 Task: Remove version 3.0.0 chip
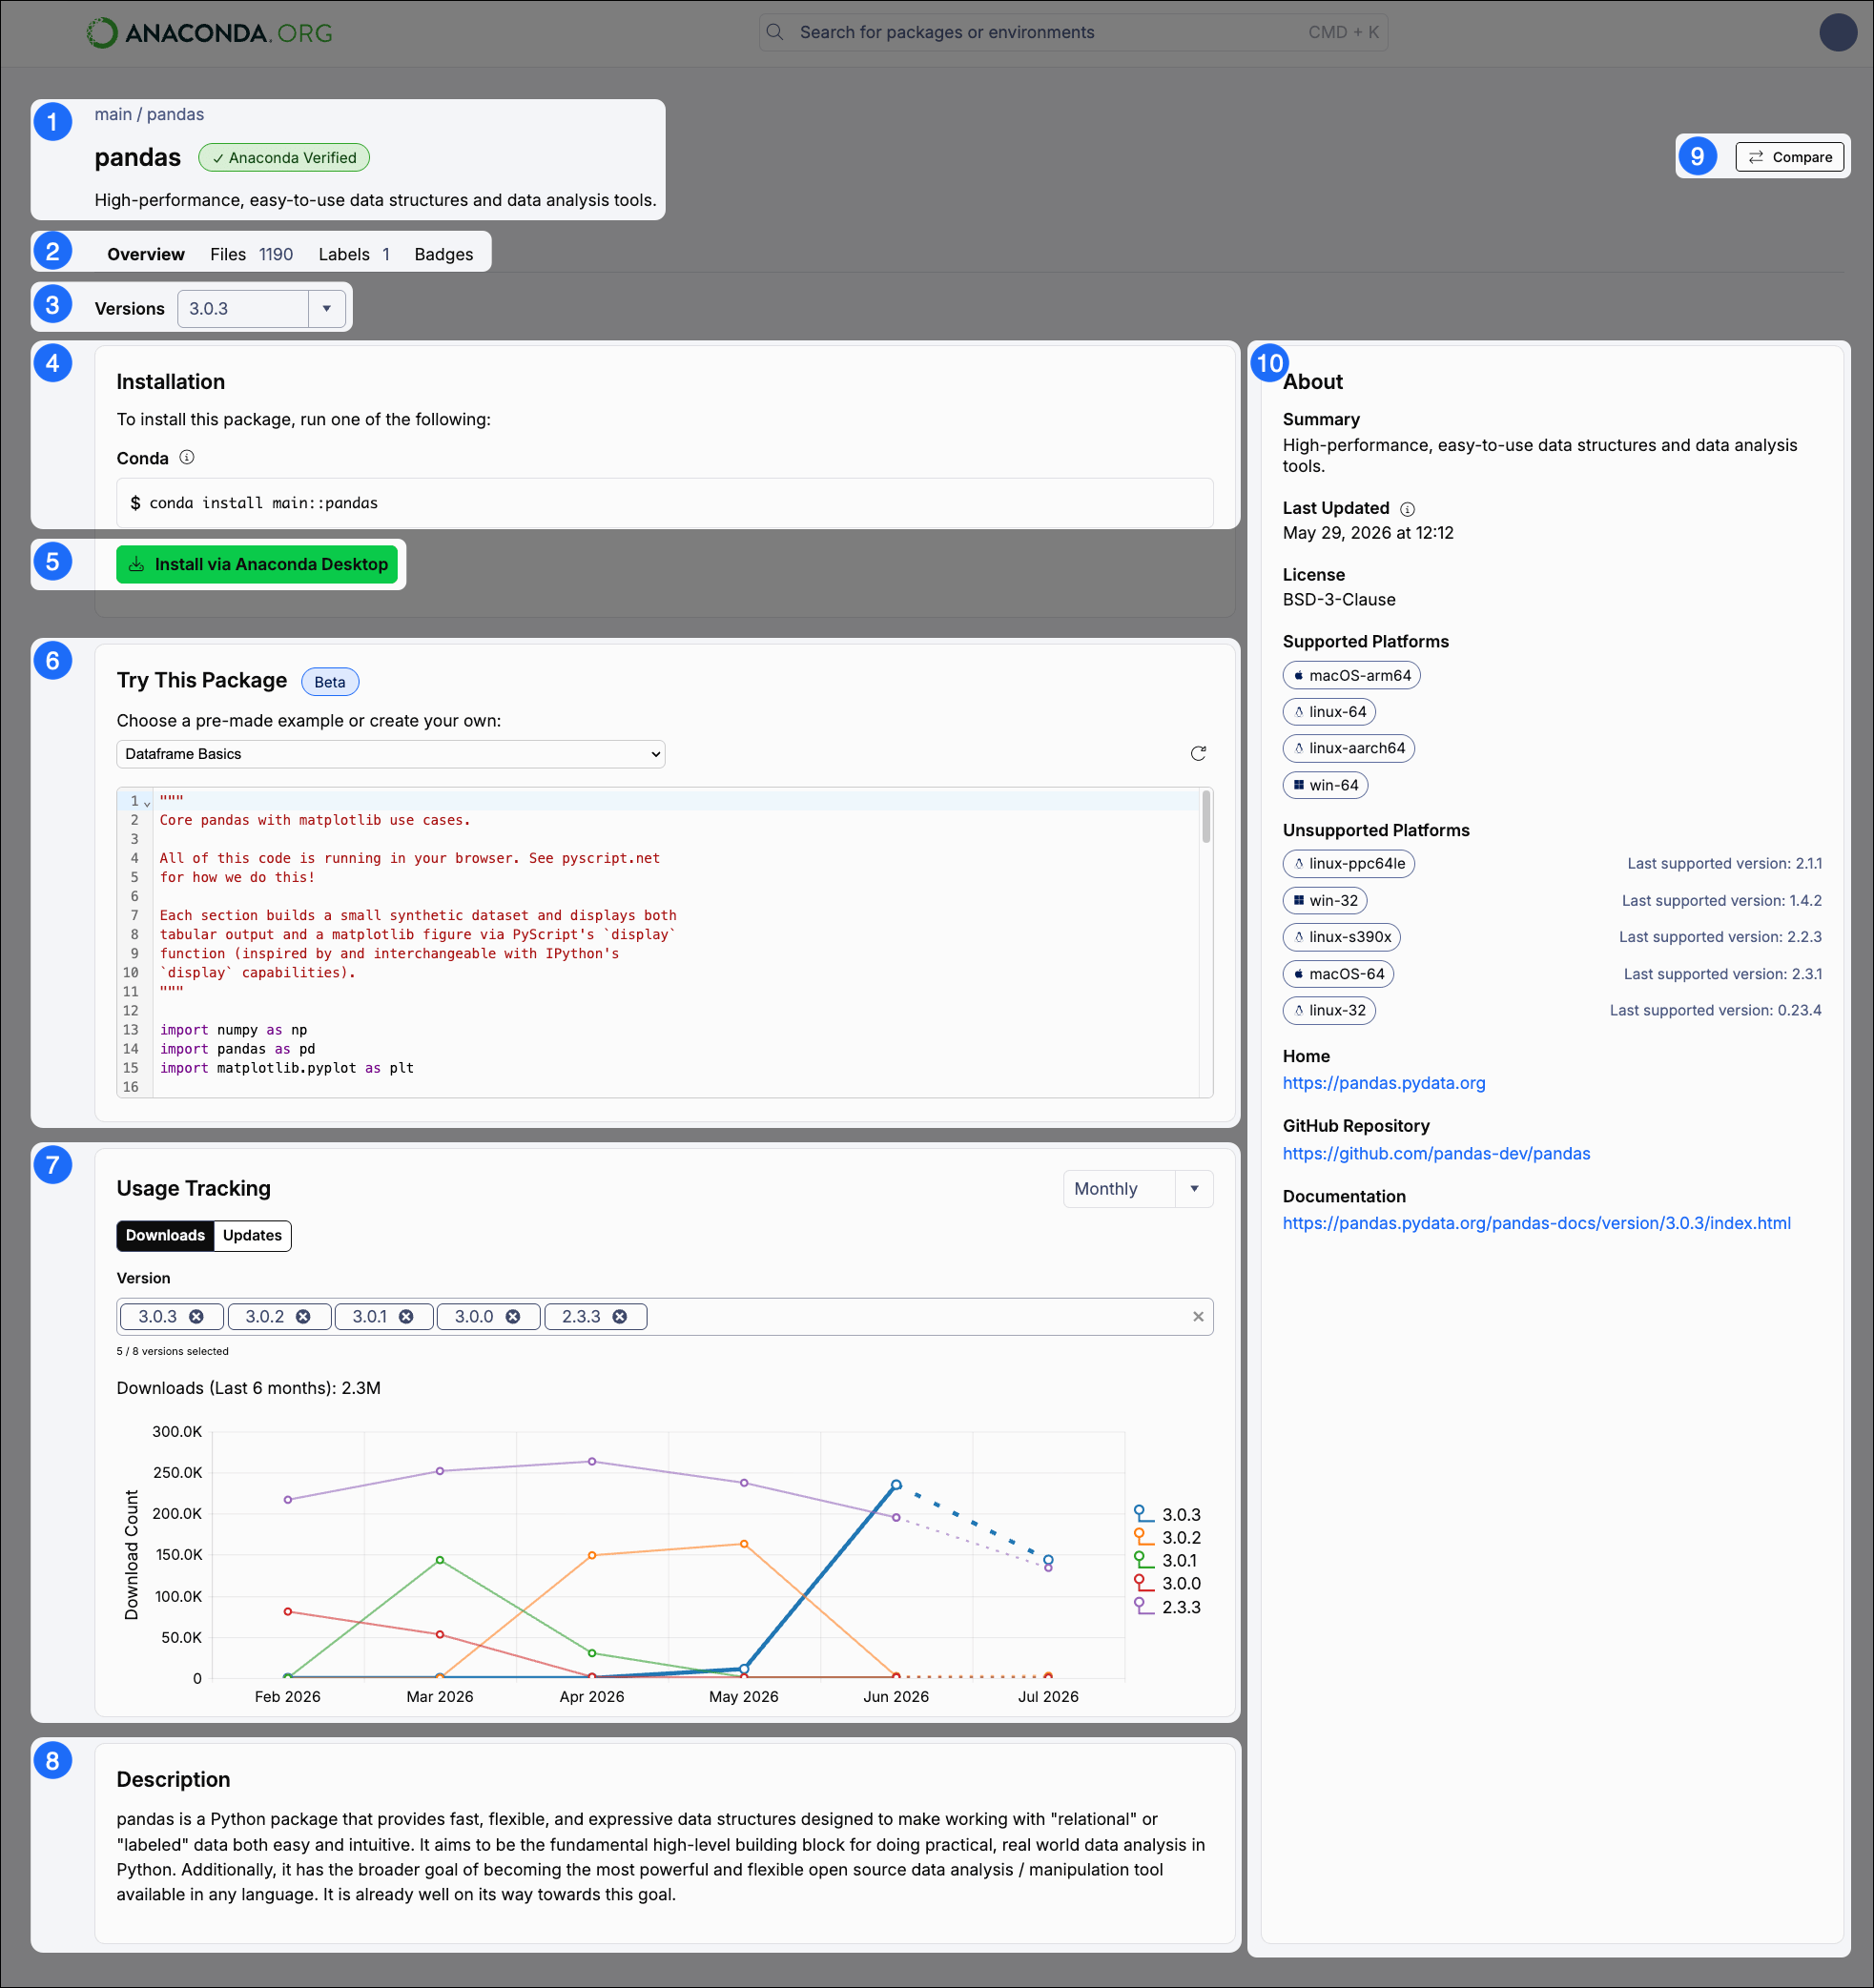(513, 1317)
